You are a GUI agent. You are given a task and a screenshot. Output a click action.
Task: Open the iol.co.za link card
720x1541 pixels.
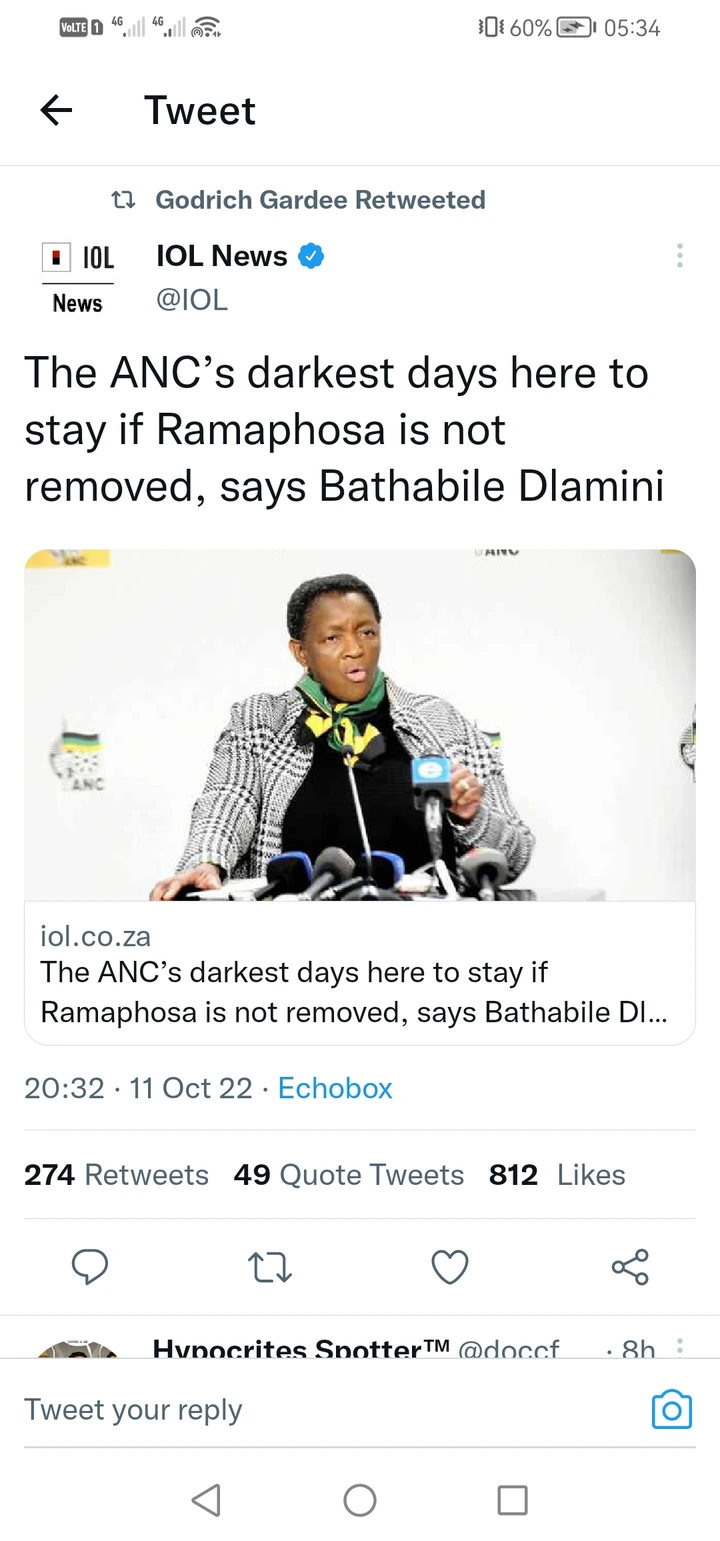click(x=360, y=974)
